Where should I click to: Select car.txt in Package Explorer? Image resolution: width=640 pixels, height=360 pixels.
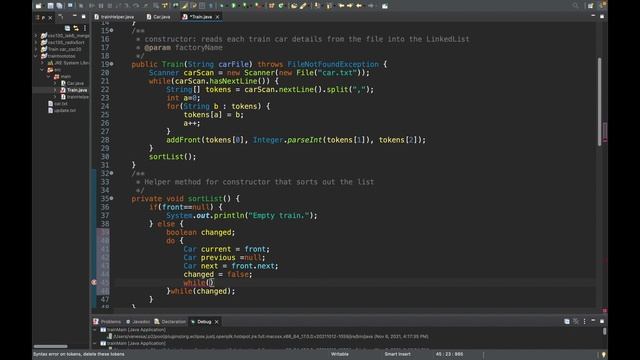58,104
